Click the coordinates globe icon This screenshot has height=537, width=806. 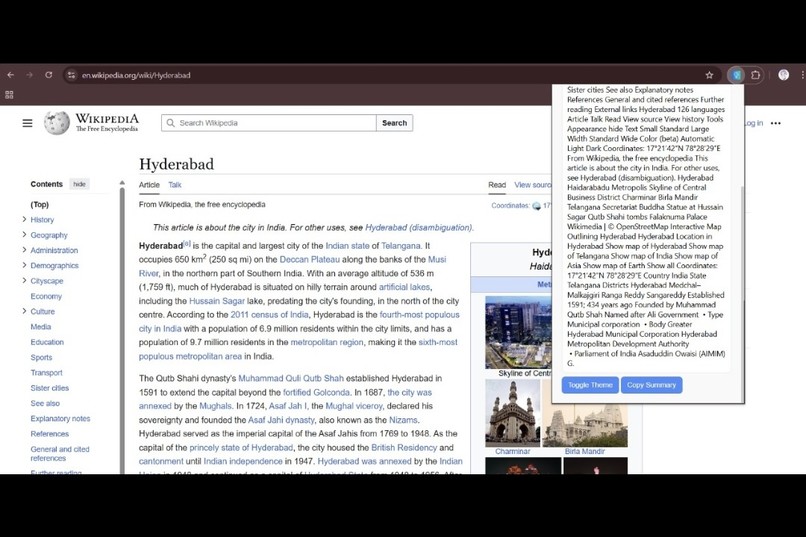(536, 206)
